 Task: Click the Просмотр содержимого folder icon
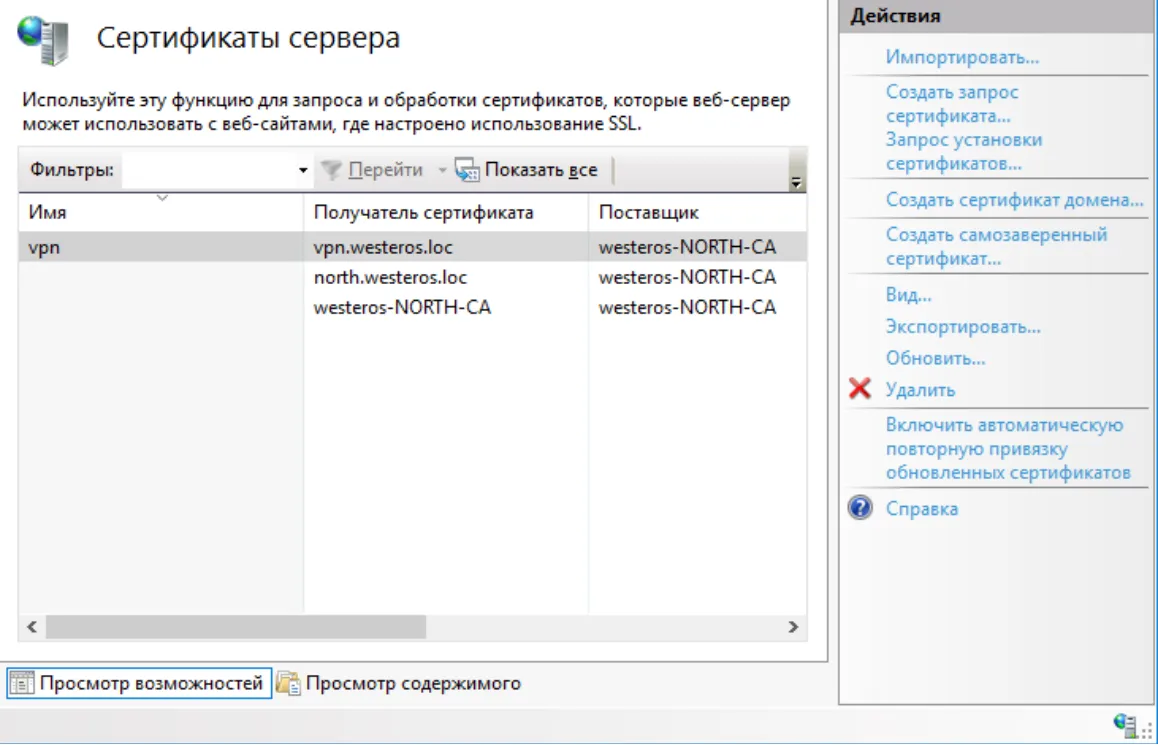pos(288,683)
